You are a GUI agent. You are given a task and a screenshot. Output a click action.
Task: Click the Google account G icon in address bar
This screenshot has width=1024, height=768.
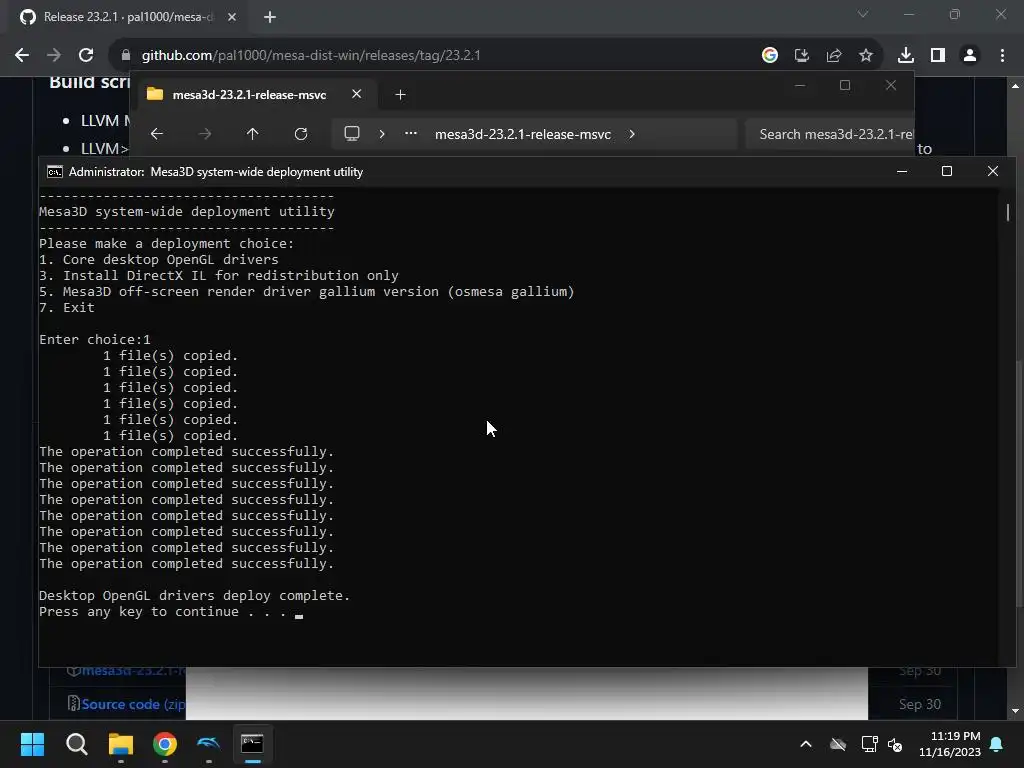click(x=770, y=56)
